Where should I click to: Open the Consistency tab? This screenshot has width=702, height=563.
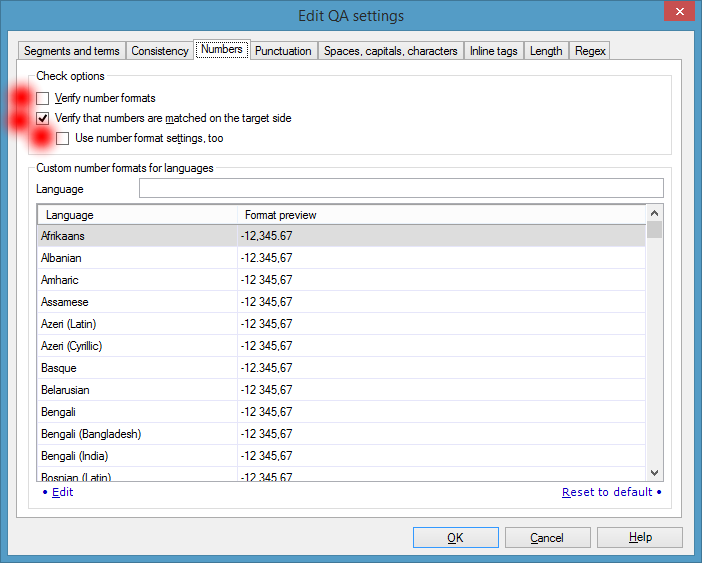pyautogui.click(x=159, y=51)
